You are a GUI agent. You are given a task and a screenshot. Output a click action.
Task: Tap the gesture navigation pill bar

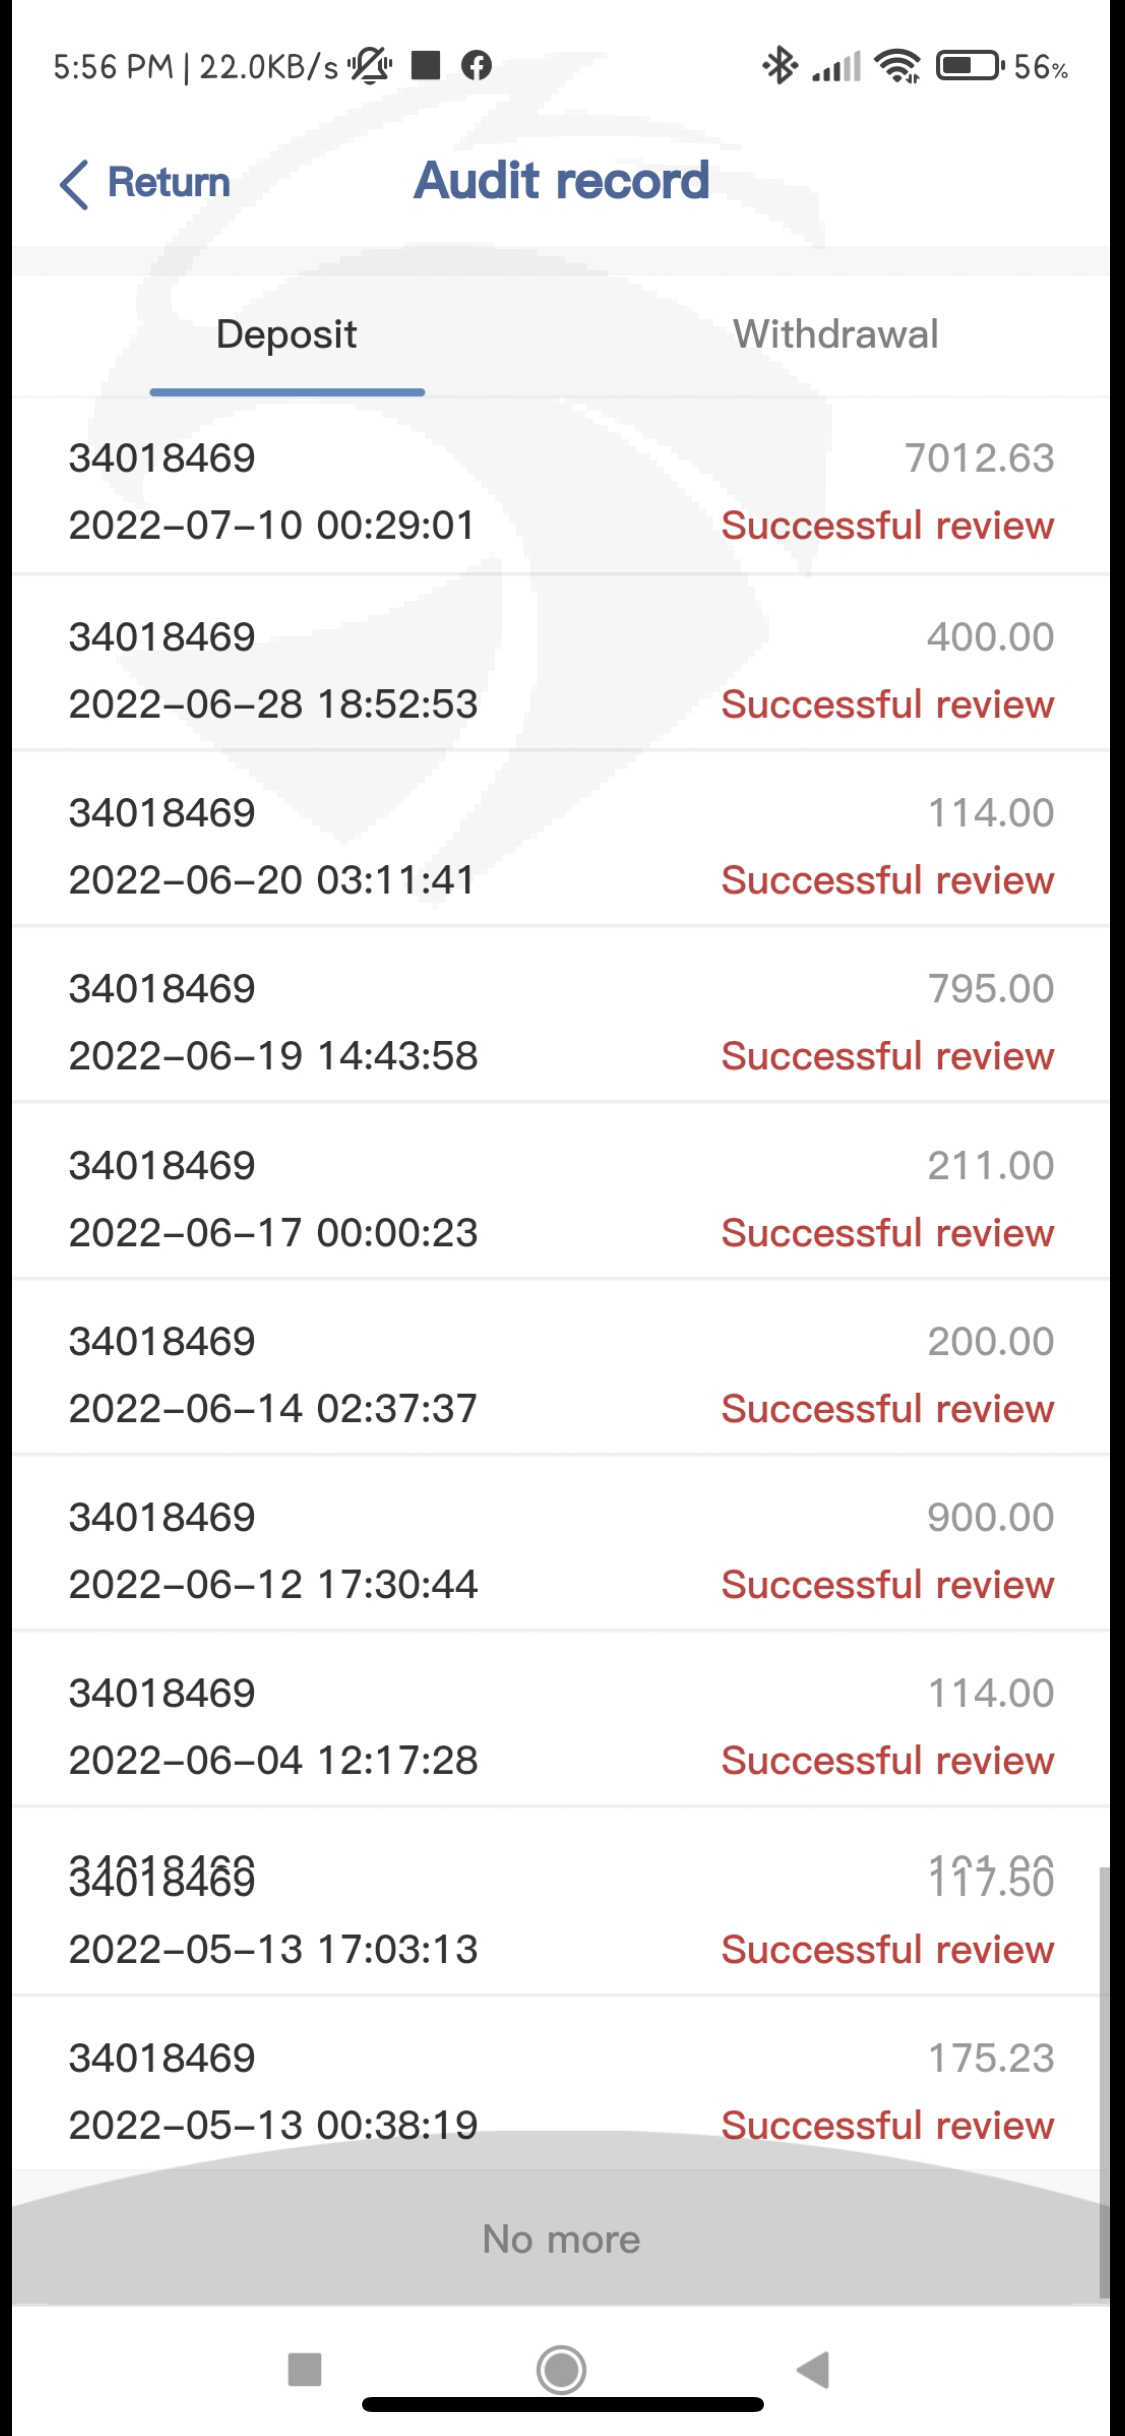pyautogui.click(x=562, y=2405)
